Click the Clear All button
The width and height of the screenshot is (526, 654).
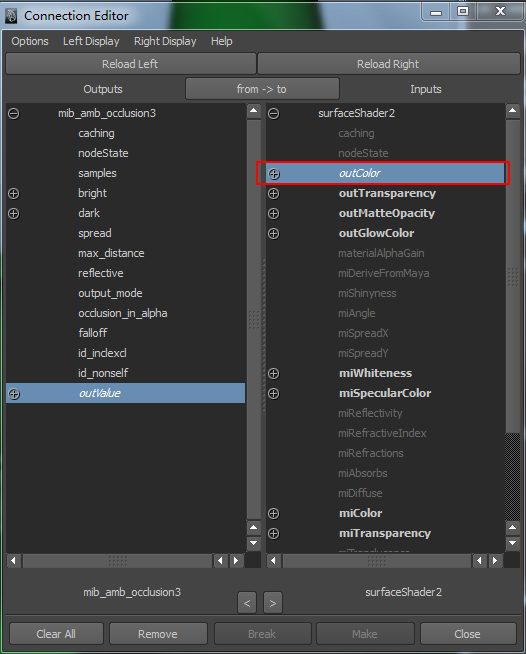click(56, 634)
